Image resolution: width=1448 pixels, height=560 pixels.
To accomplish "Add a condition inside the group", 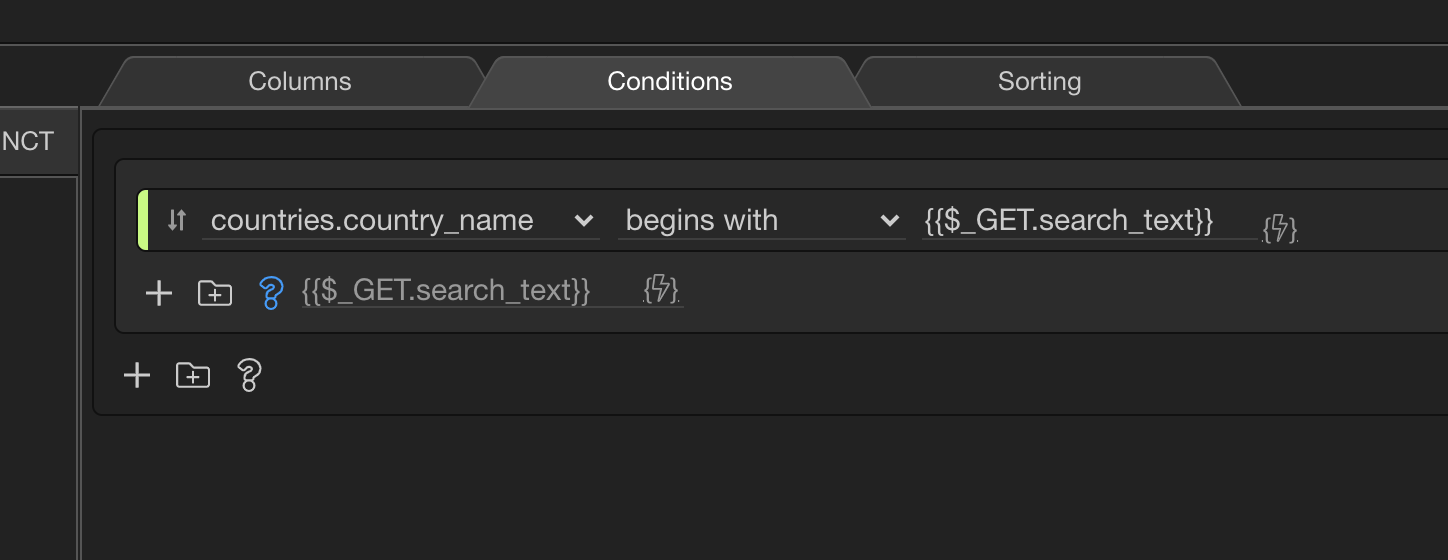I will [x=159, y=293].
